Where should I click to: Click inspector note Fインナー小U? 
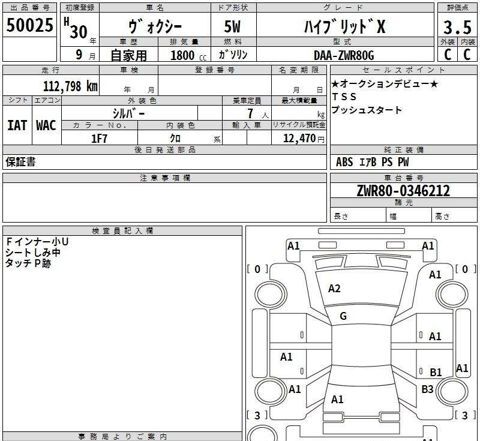[37, 242]
